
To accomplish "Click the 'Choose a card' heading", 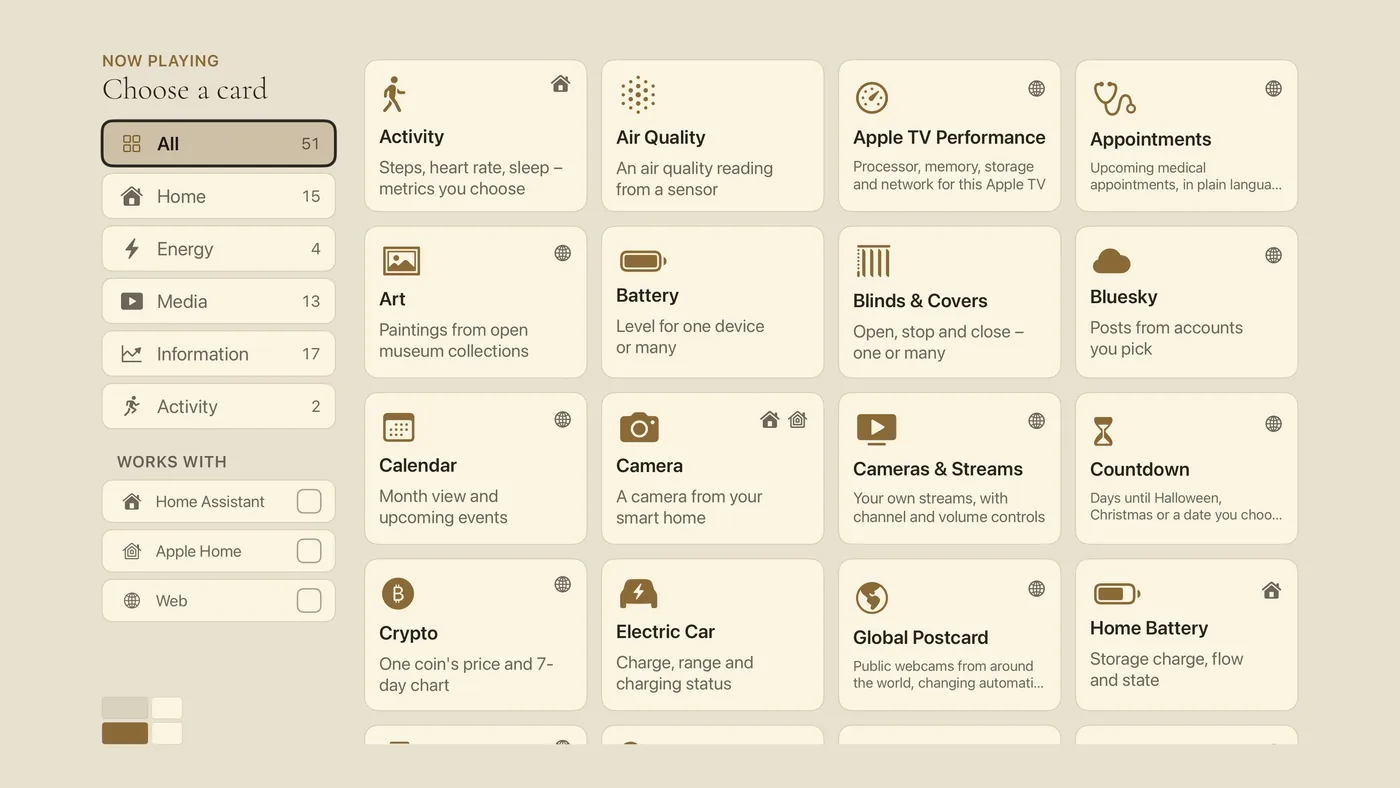I will point(185,90).
